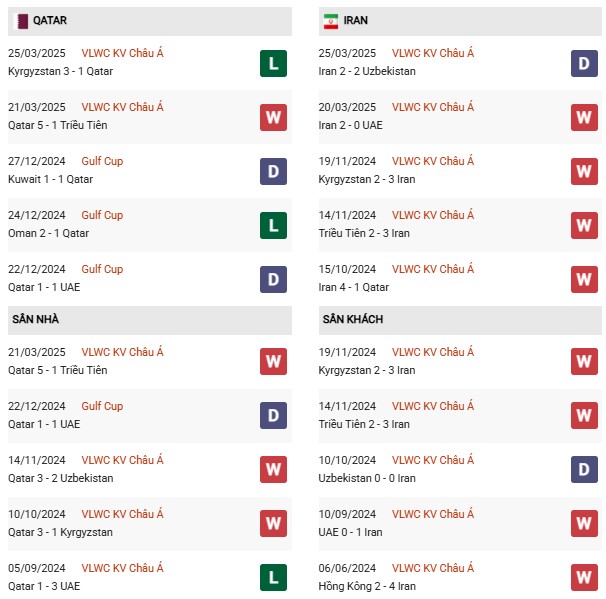This screenshot has height=599, width=606.
Task: Click the D badge for Iran 2-2 Uzbekistan
Action: (584, 63)
